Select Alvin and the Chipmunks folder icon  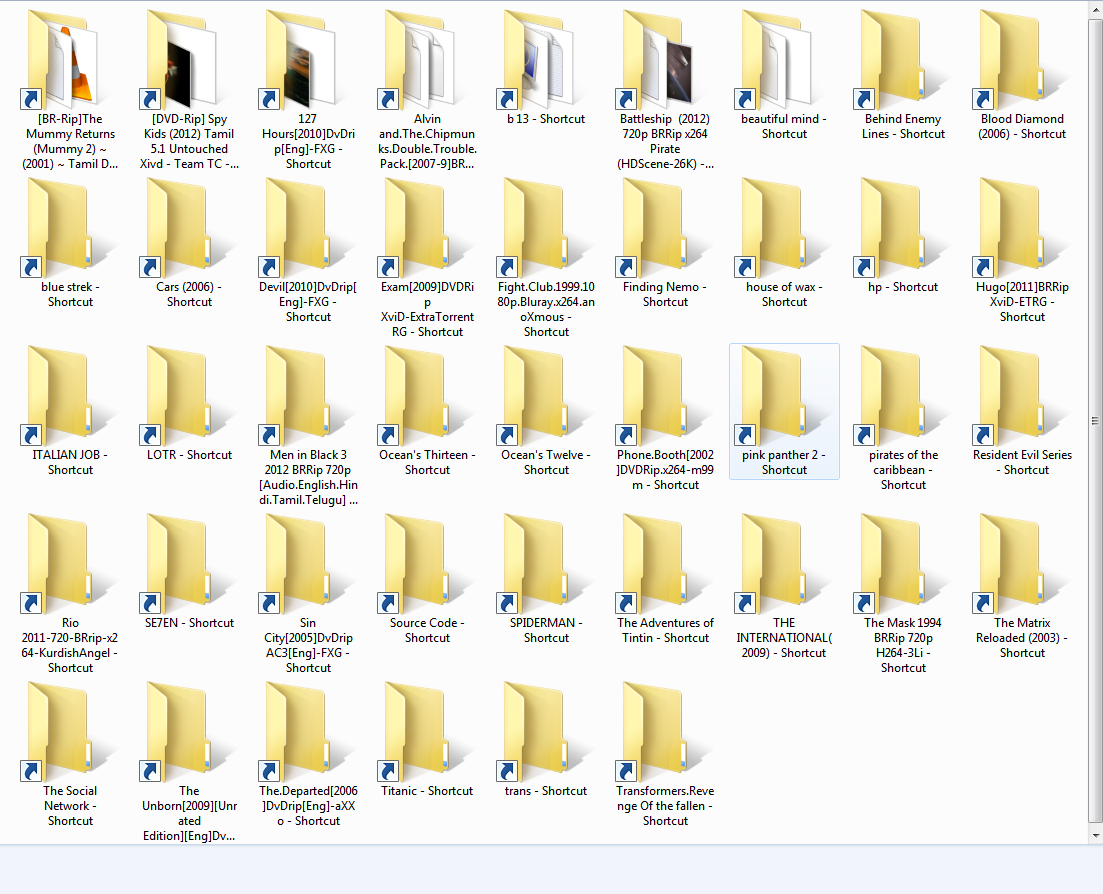pyautogui.click(x=417, y=60)
